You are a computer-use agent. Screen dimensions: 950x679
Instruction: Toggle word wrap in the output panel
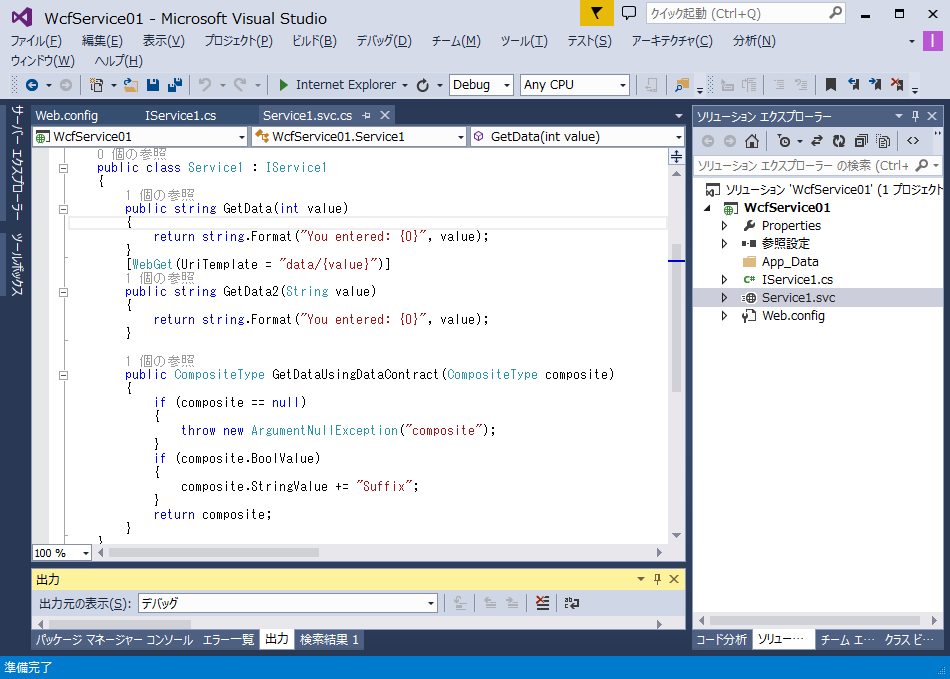pos(571,603)
